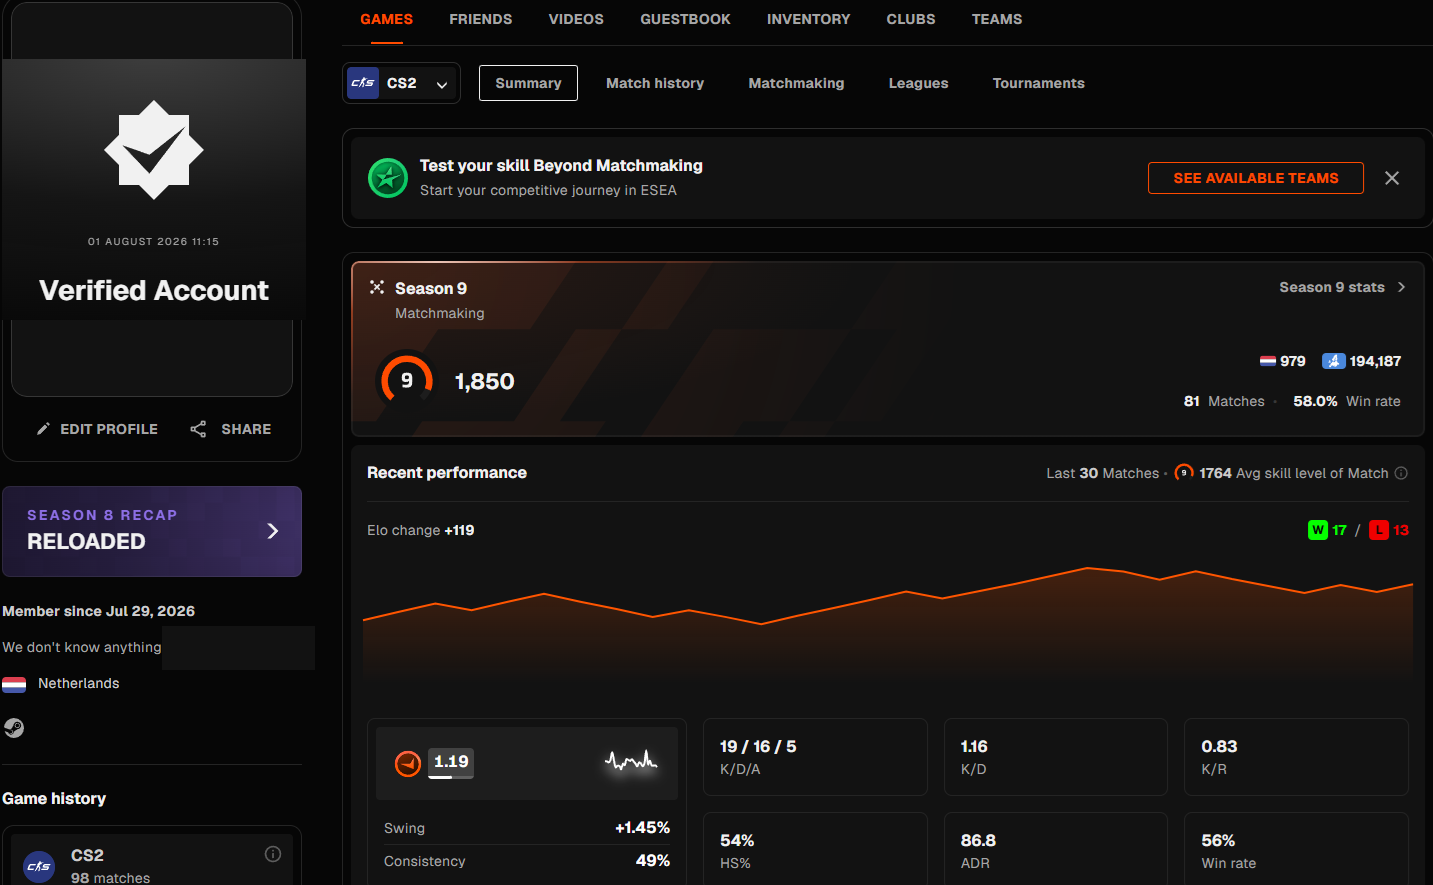Open the Season 9 stats link

(x=1342, y=287)
